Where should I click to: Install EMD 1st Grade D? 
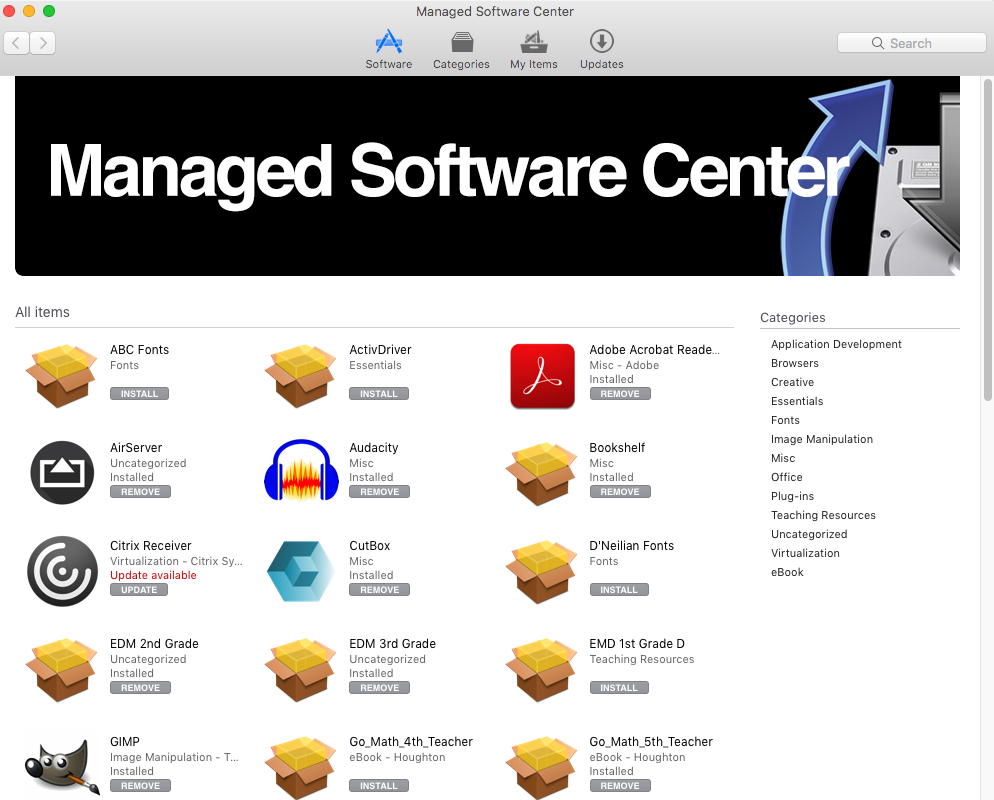[x=619, y=687]
